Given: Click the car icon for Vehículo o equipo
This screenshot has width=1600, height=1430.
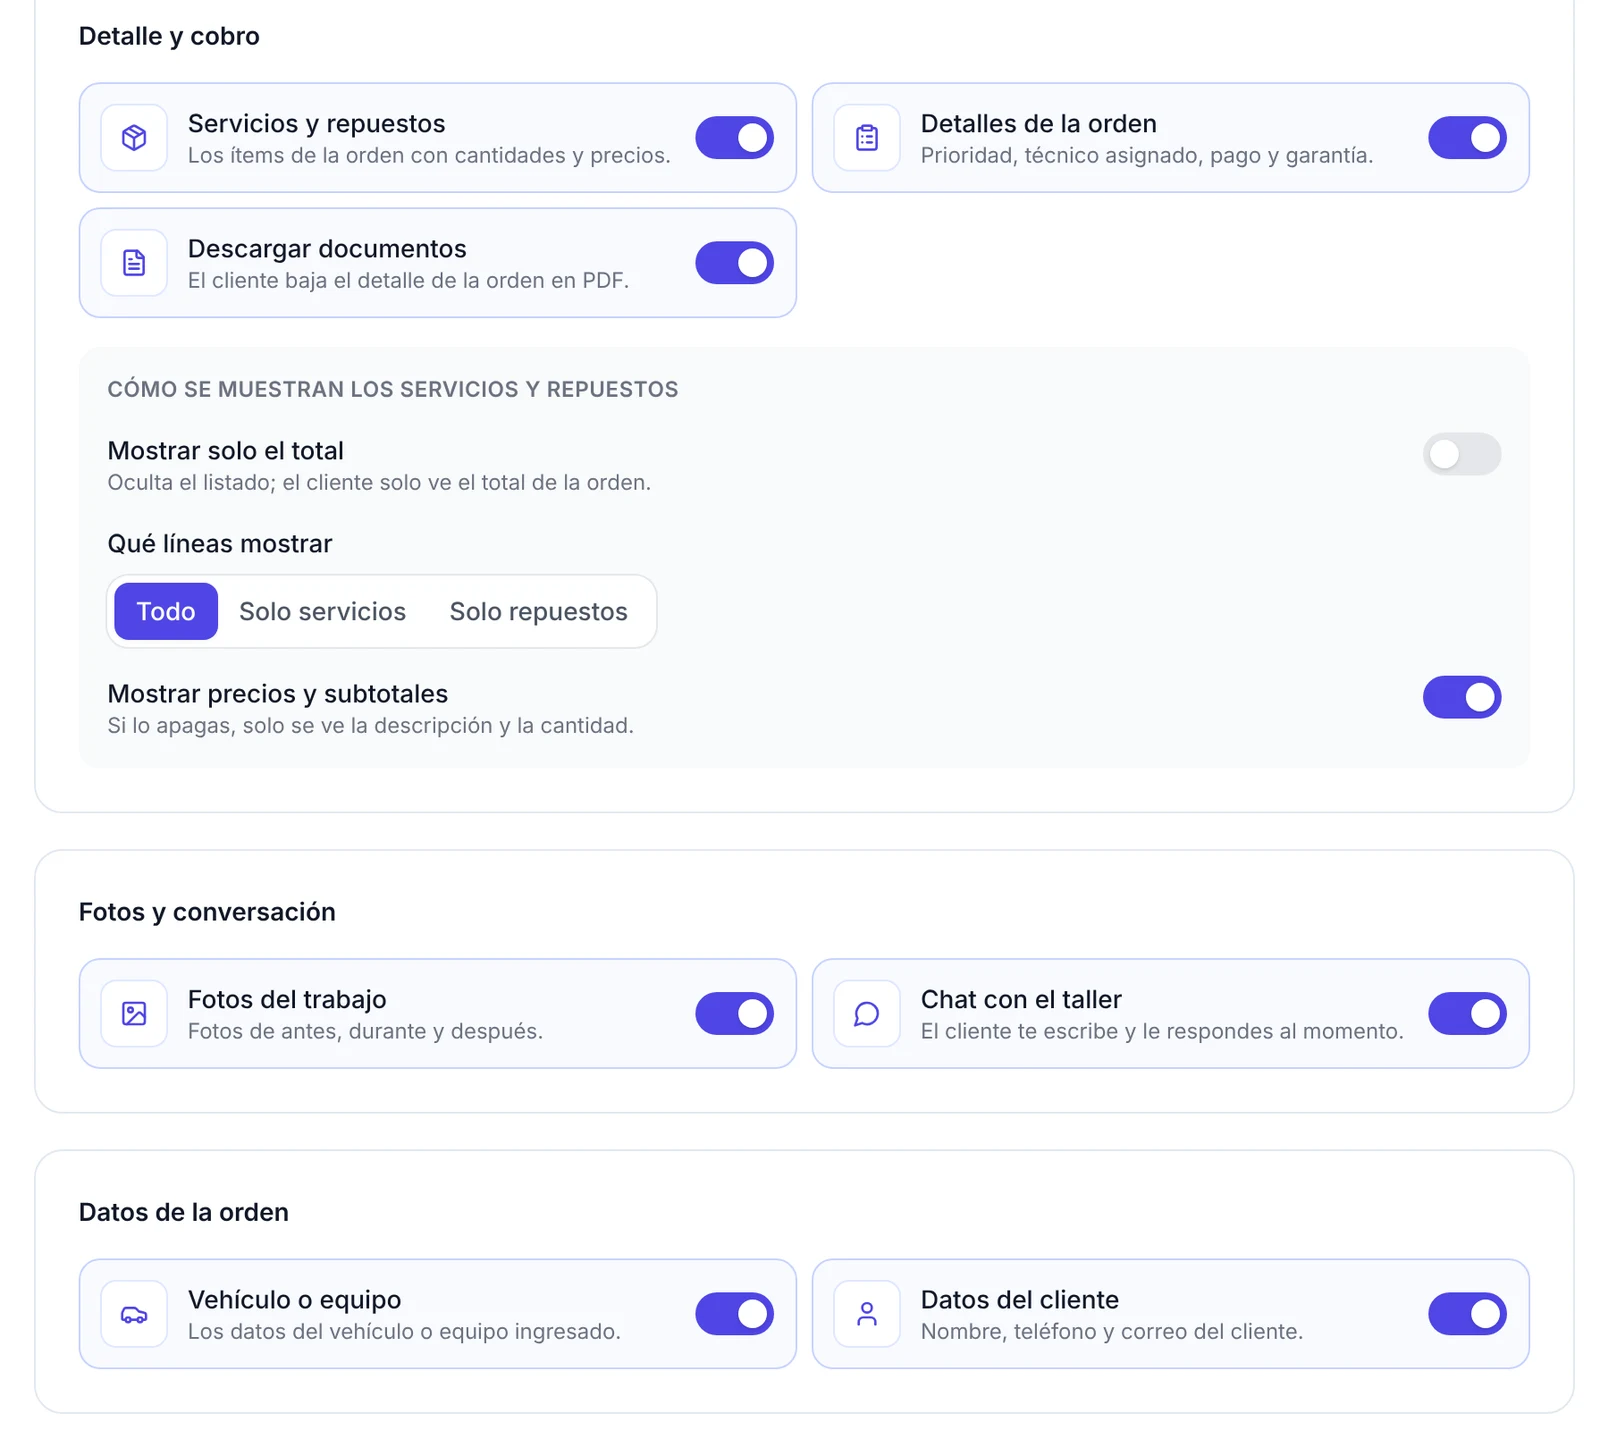Looking at the screenshot, I should pos(134,1314).
